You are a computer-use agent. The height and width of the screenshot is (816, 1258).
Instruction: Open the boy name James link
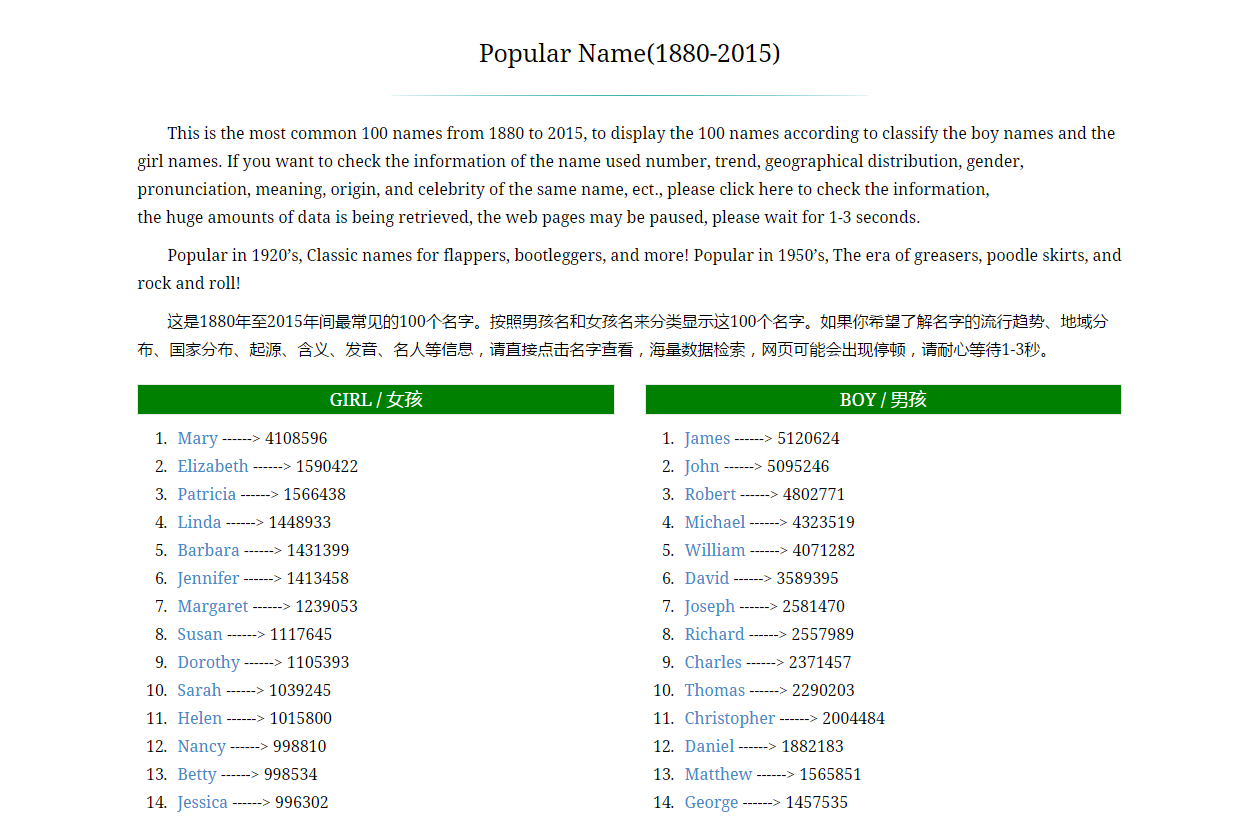[x=707, y=438]
